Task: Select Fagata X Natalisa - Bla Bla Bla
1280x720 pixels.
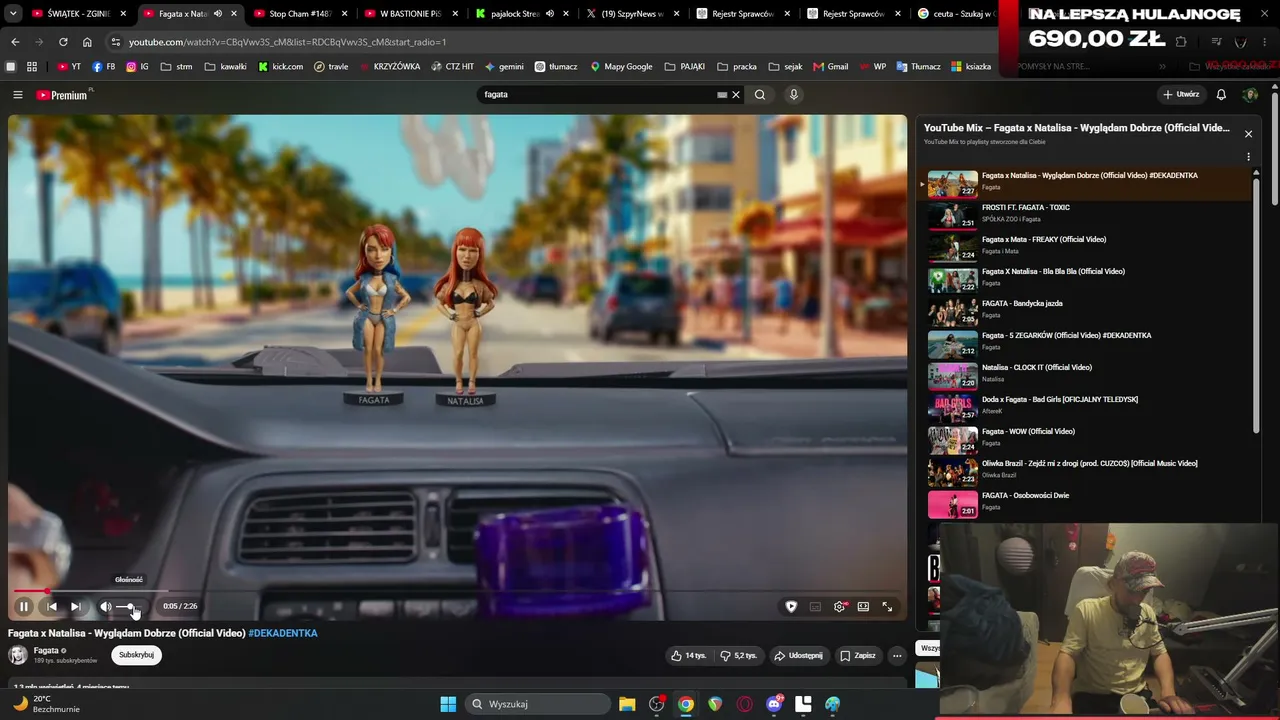Action: (x=1086, y=280)
